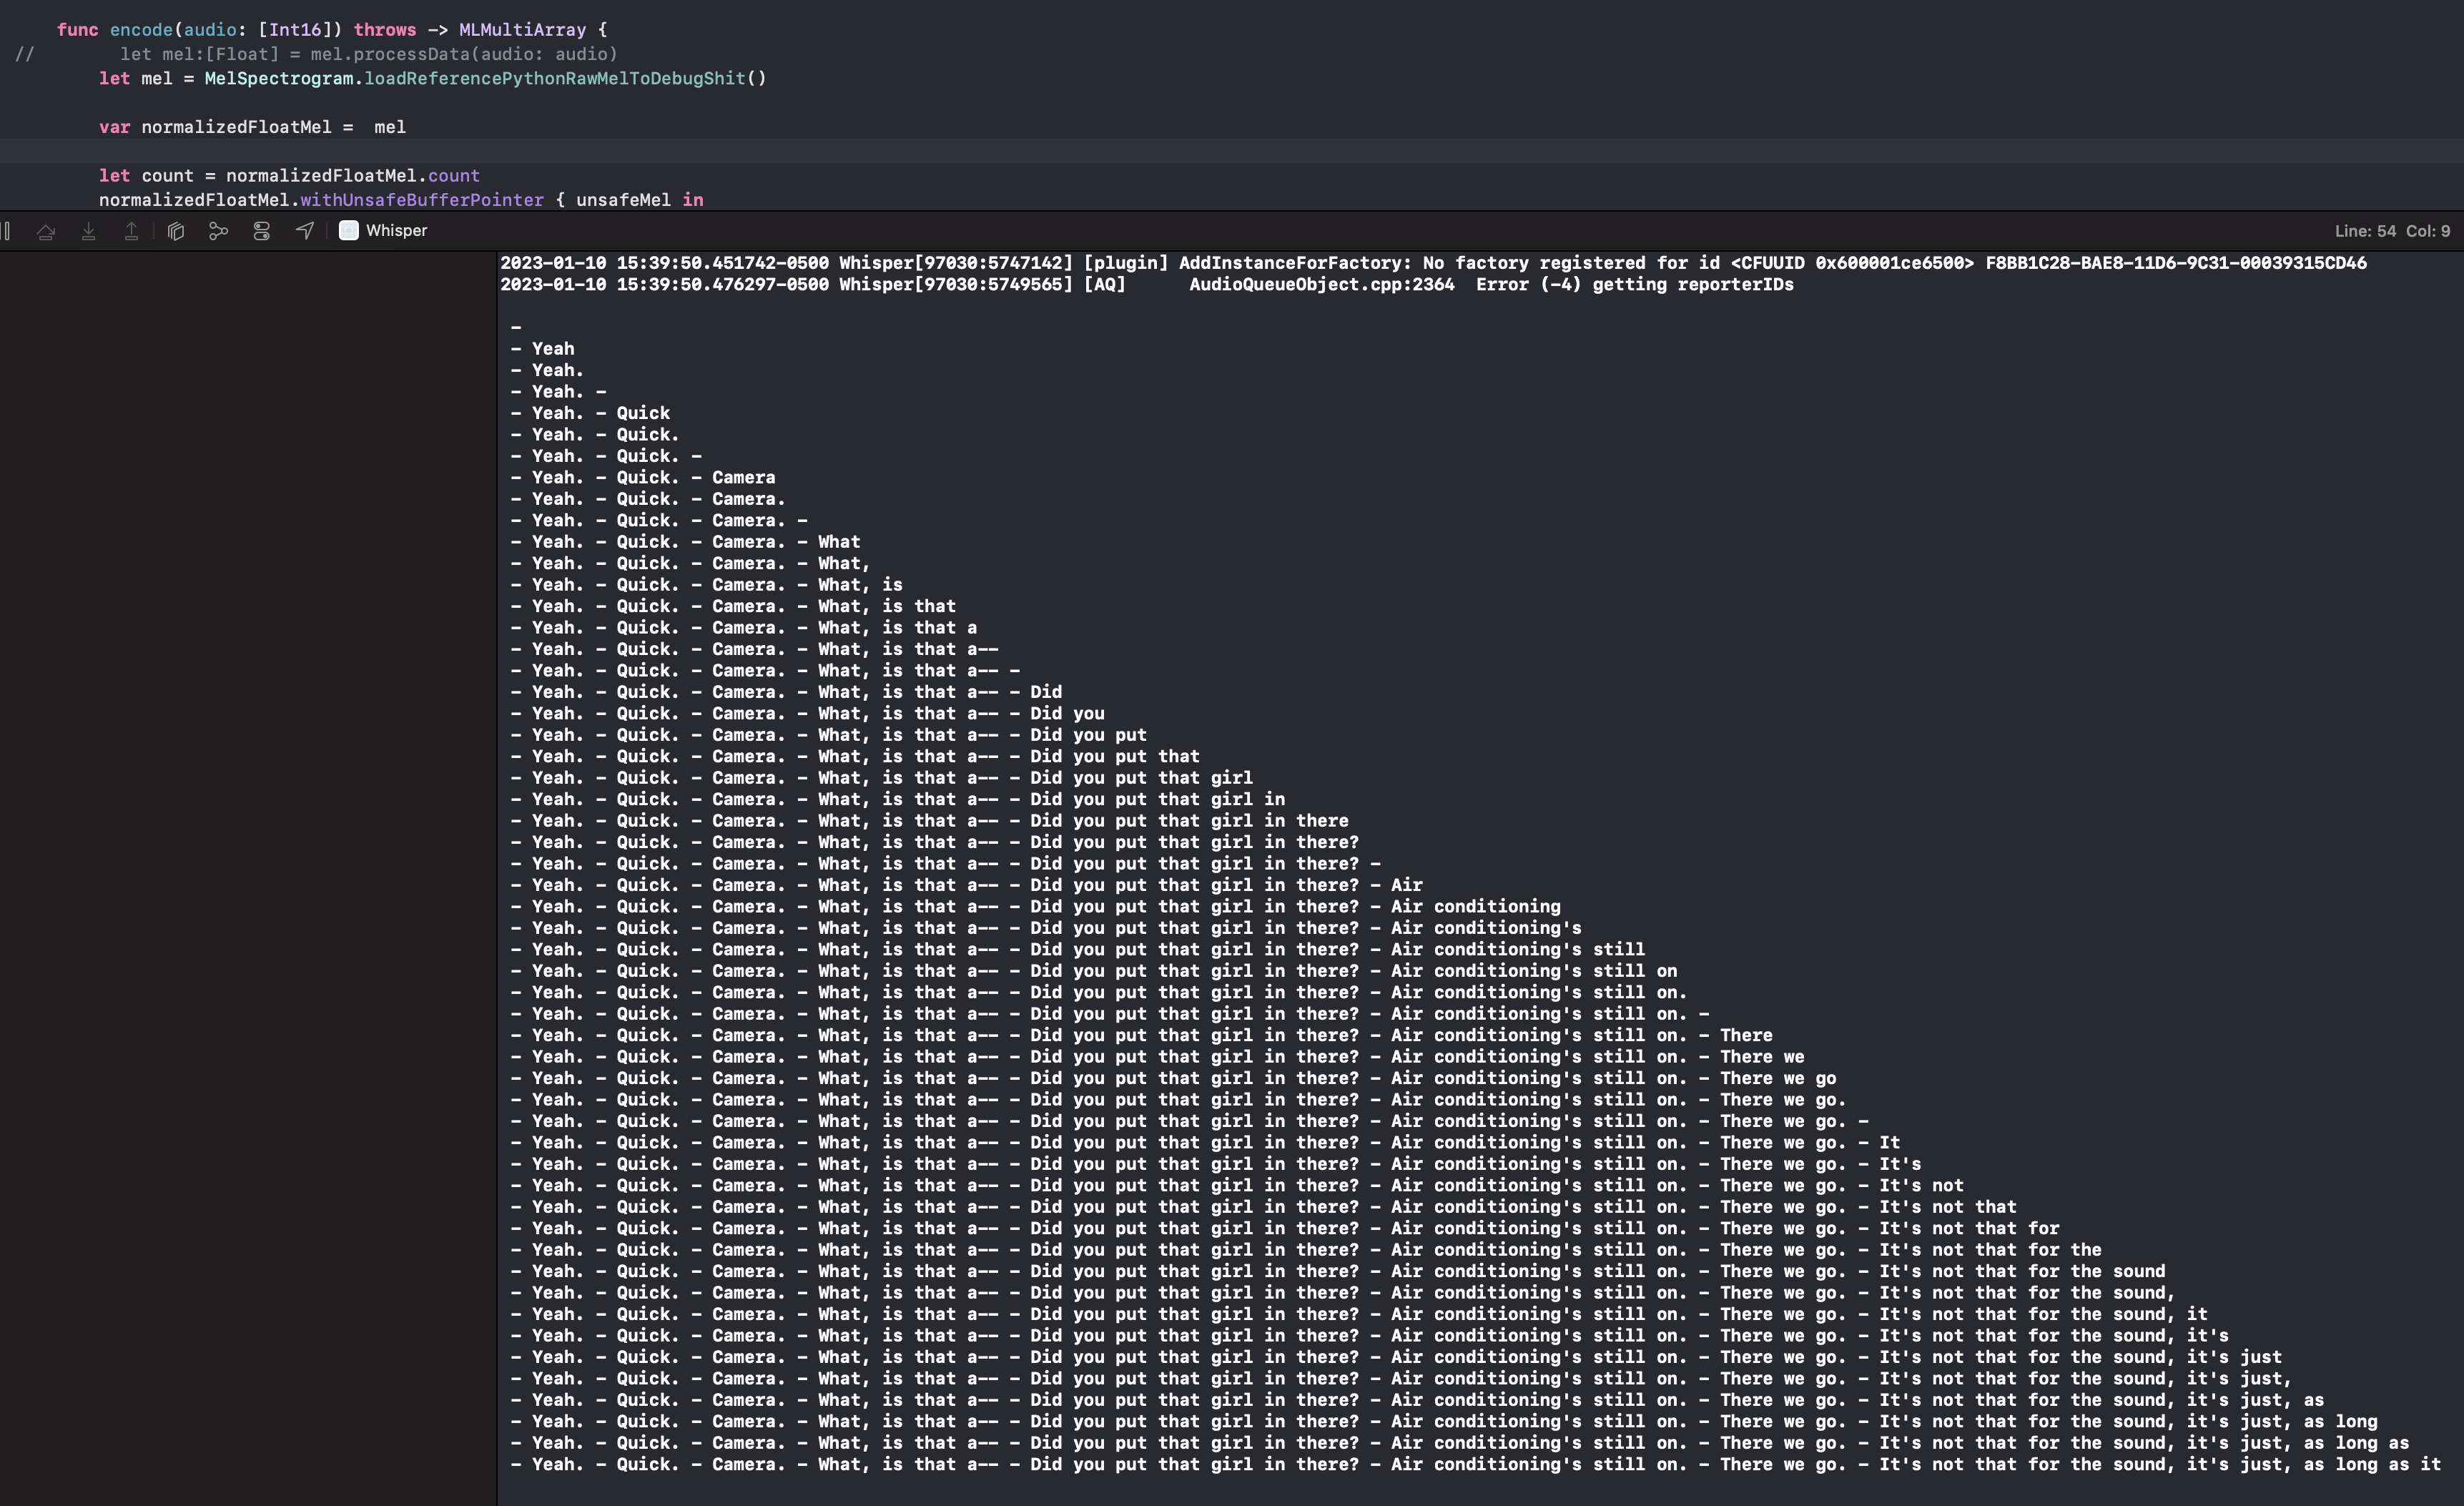Pause program execution in debug bar

click(6, 231)
